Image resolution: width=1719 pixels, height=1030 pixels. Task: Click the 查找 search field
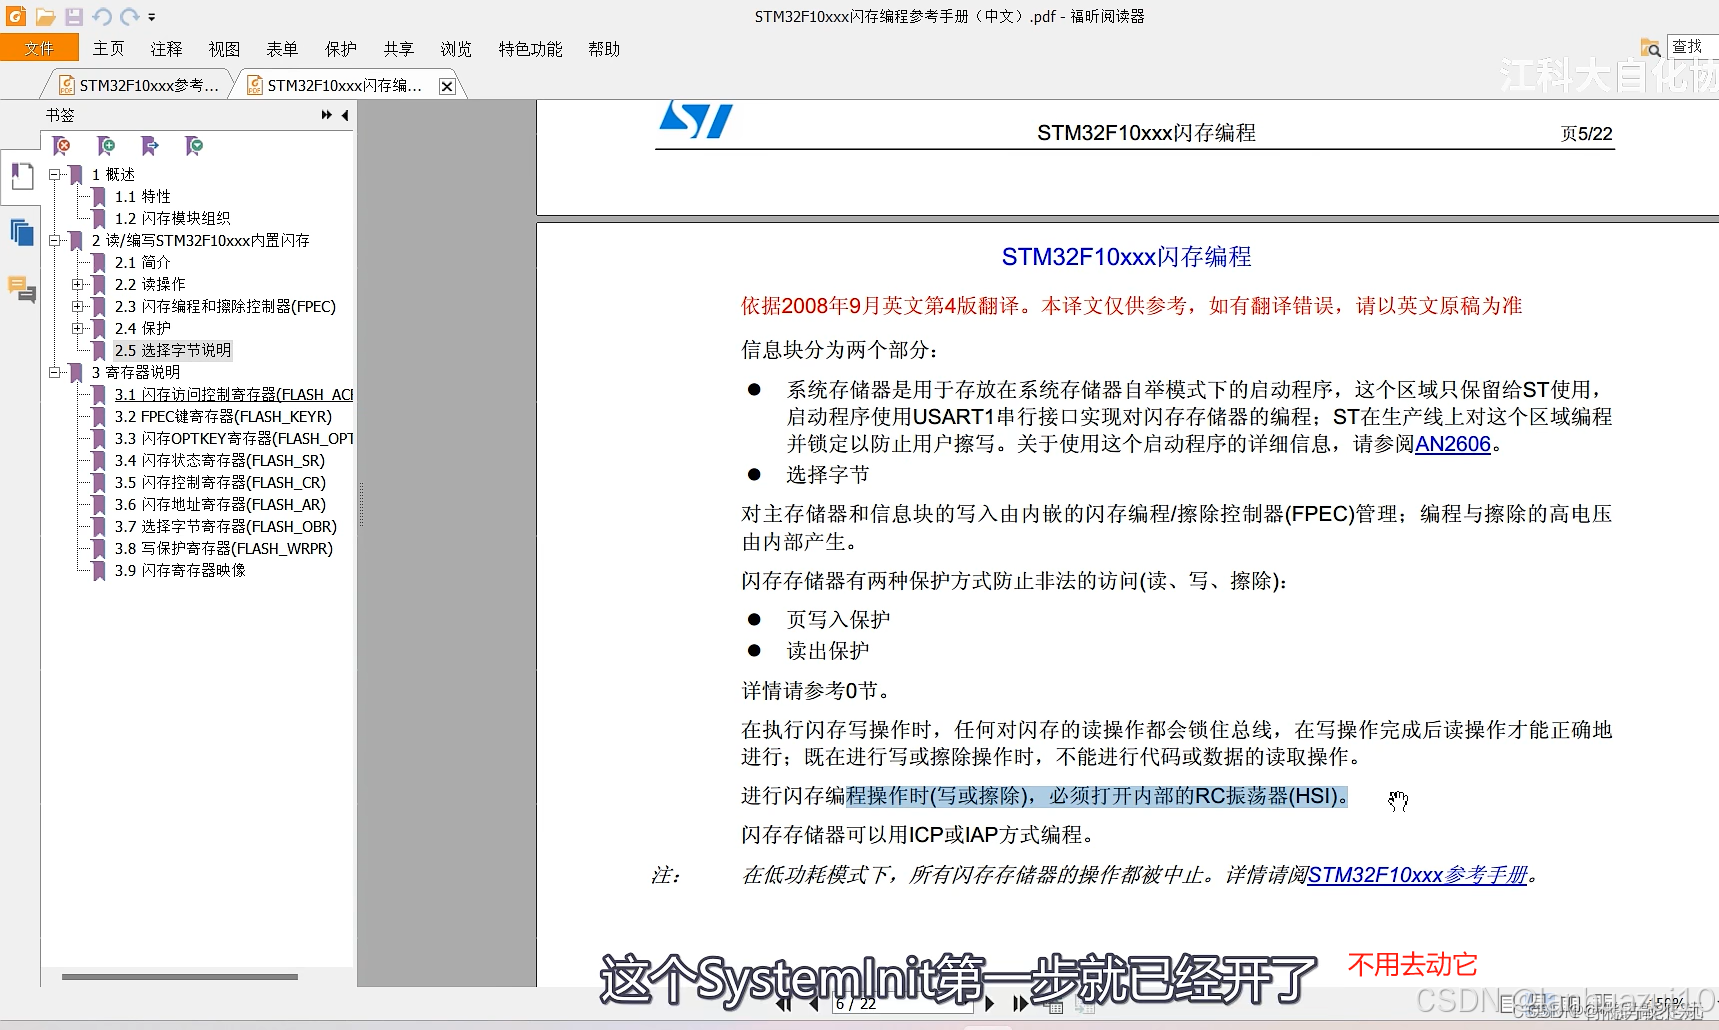click(x=1692, y=47)
